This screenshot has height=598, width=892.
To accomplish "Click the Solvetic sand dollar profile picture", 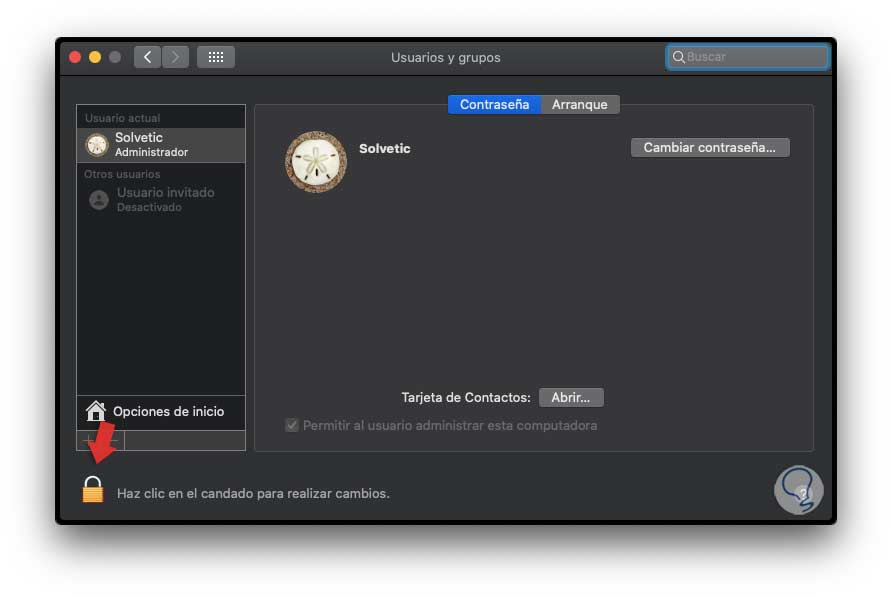I will pyautogui.click(x=316, y=162).
